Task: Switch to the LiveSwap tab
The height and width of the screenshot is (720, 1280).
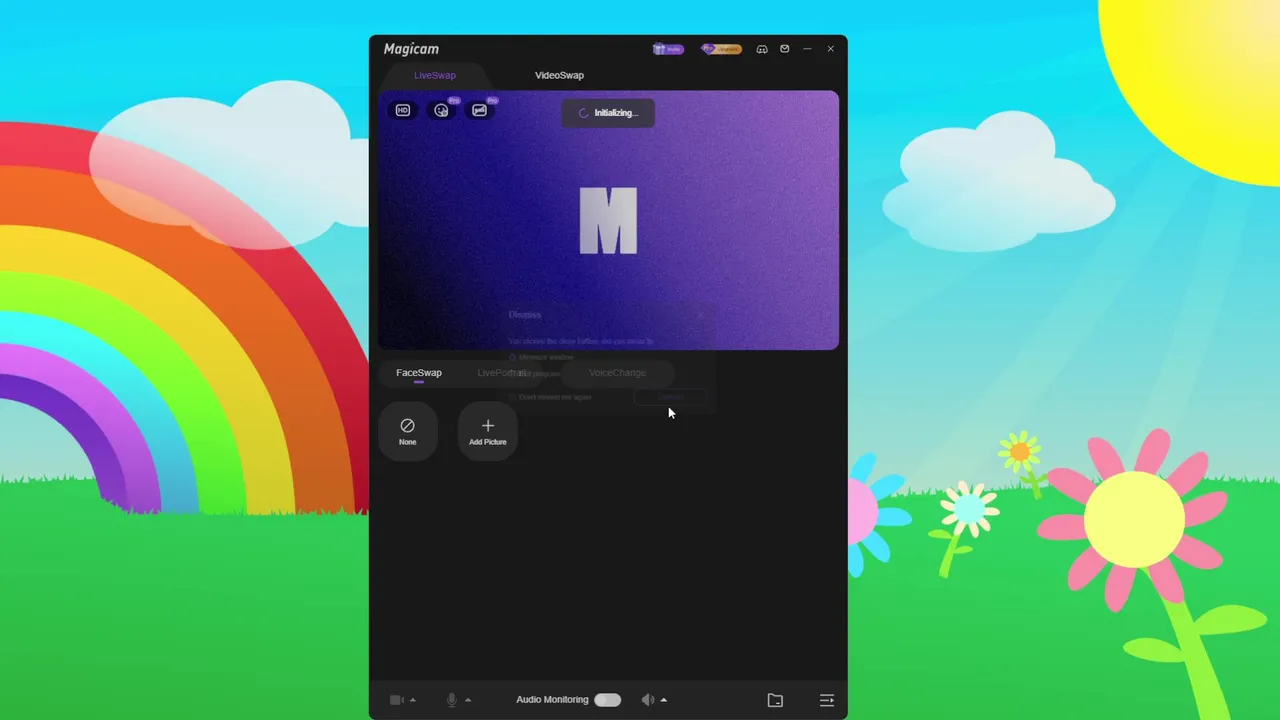Action: (435, 75)
